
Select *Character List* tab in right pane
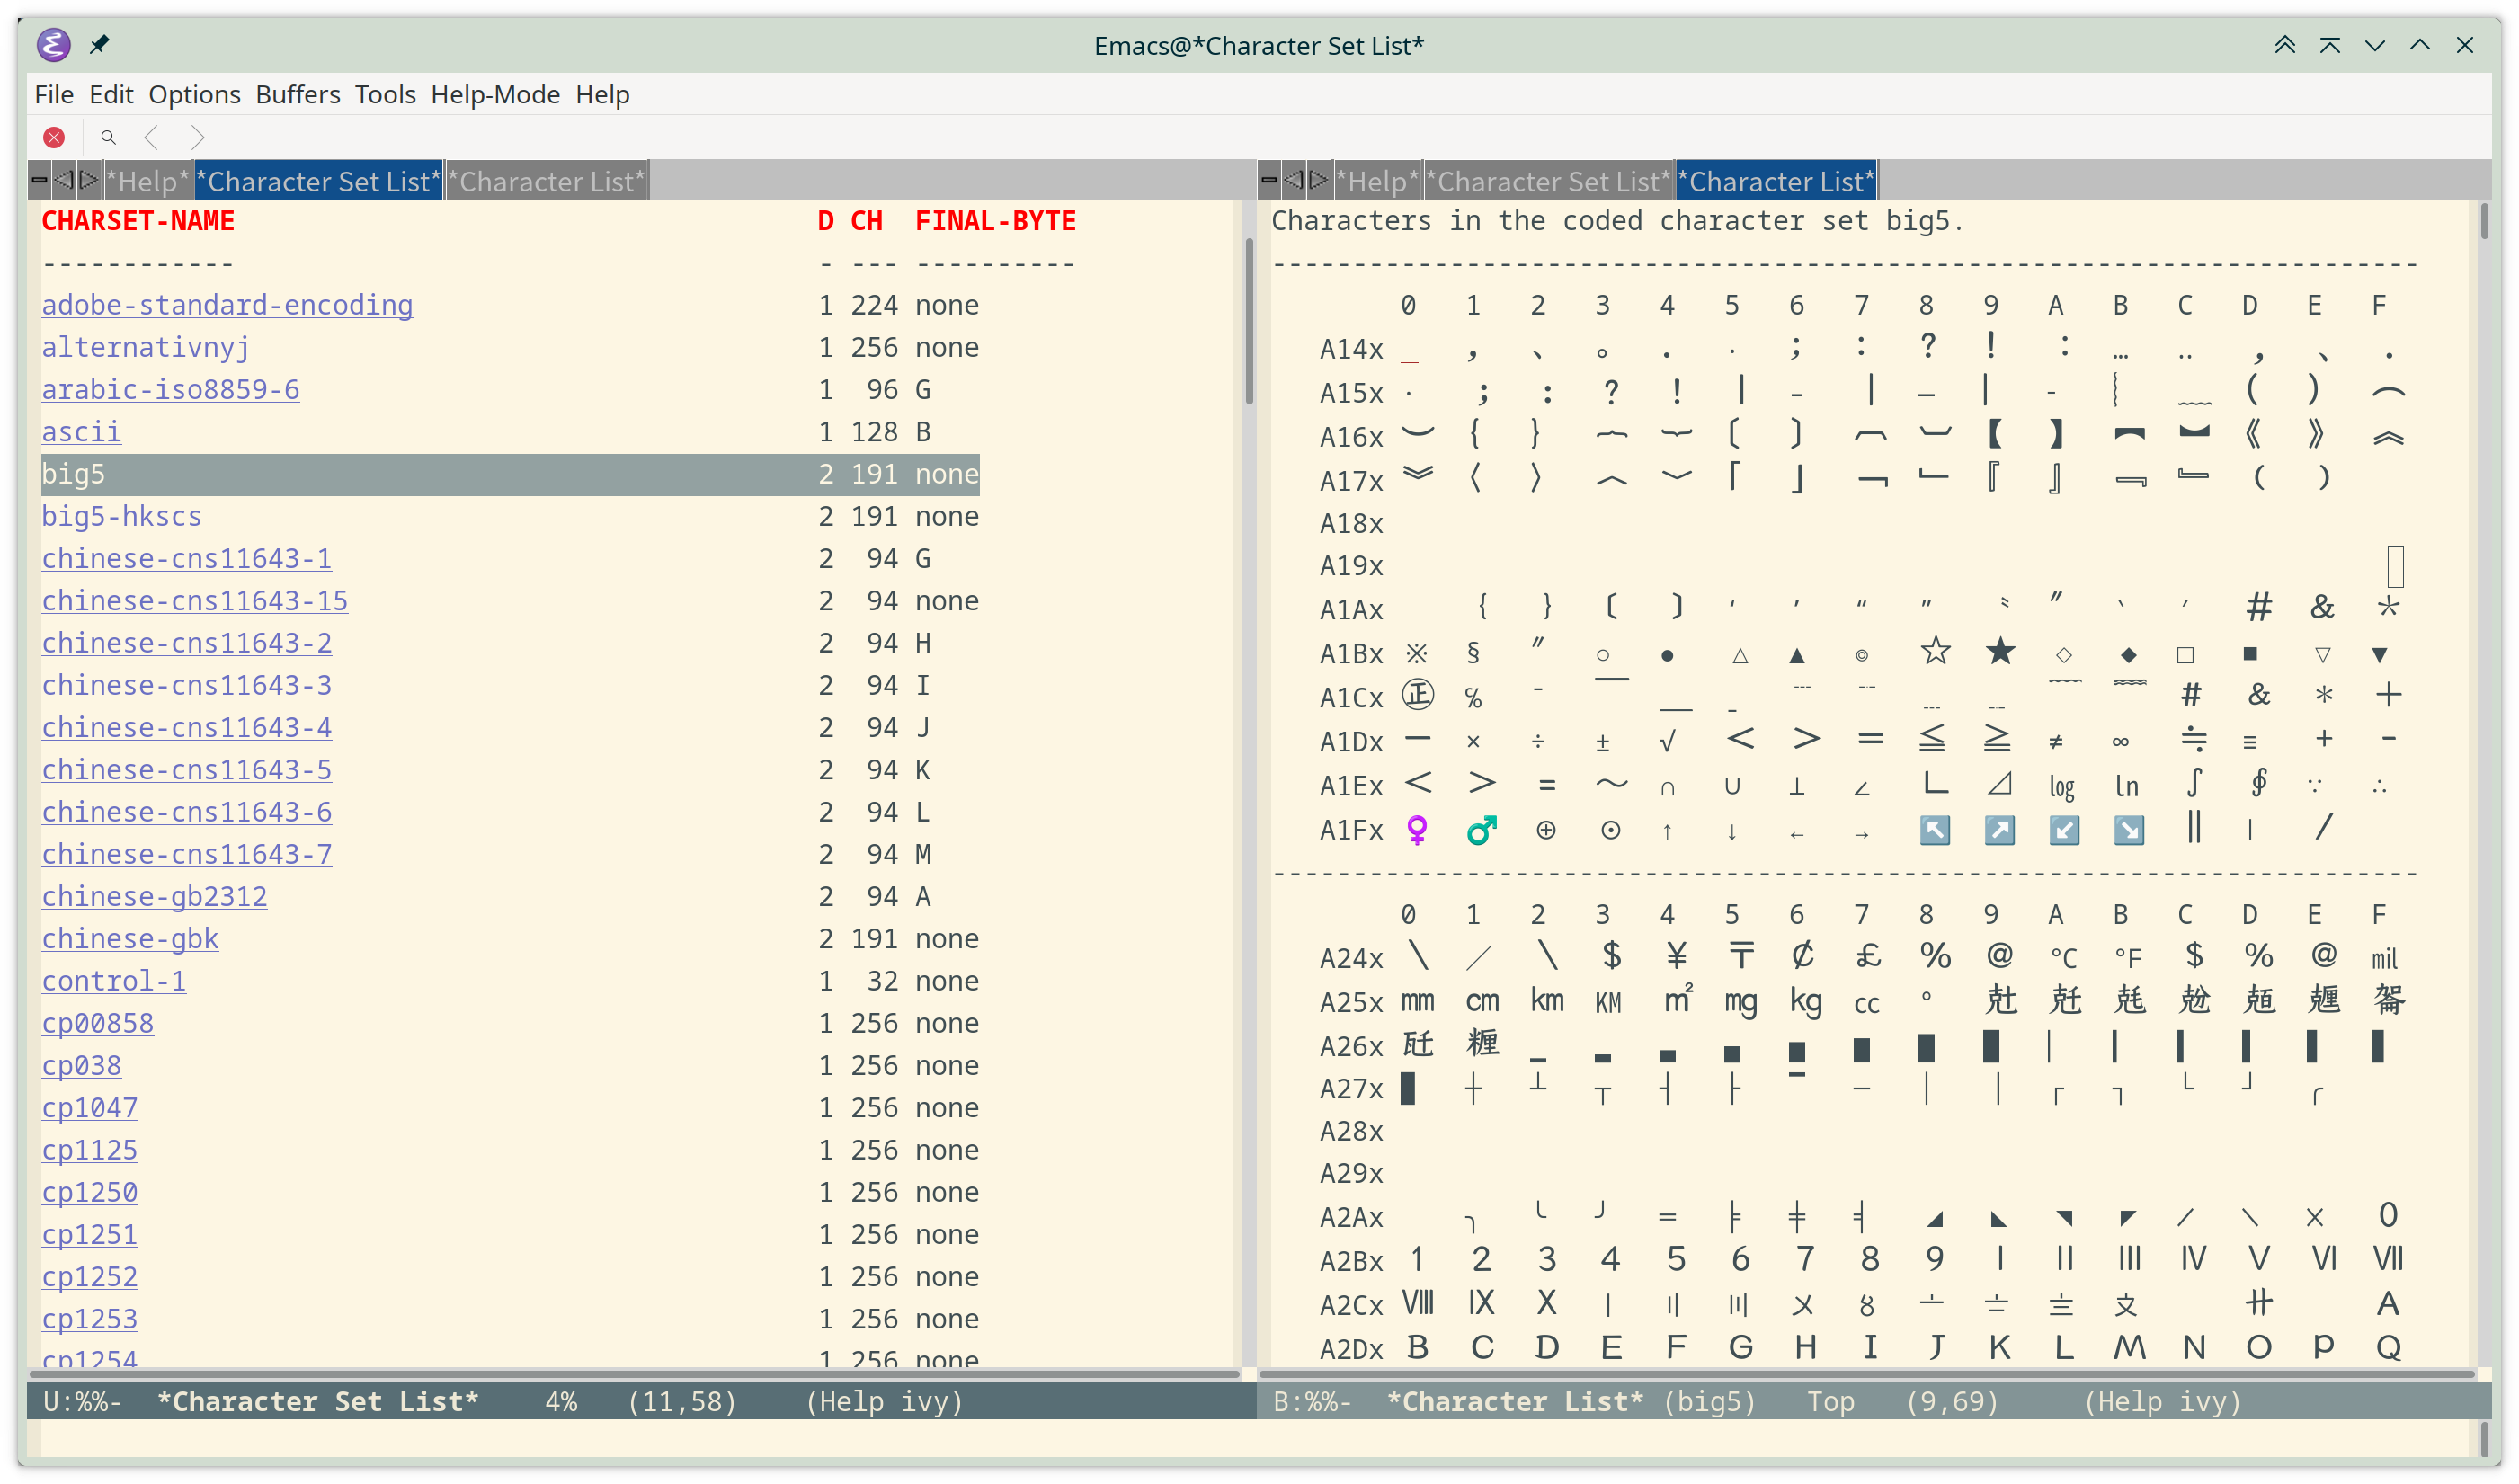1776,181
